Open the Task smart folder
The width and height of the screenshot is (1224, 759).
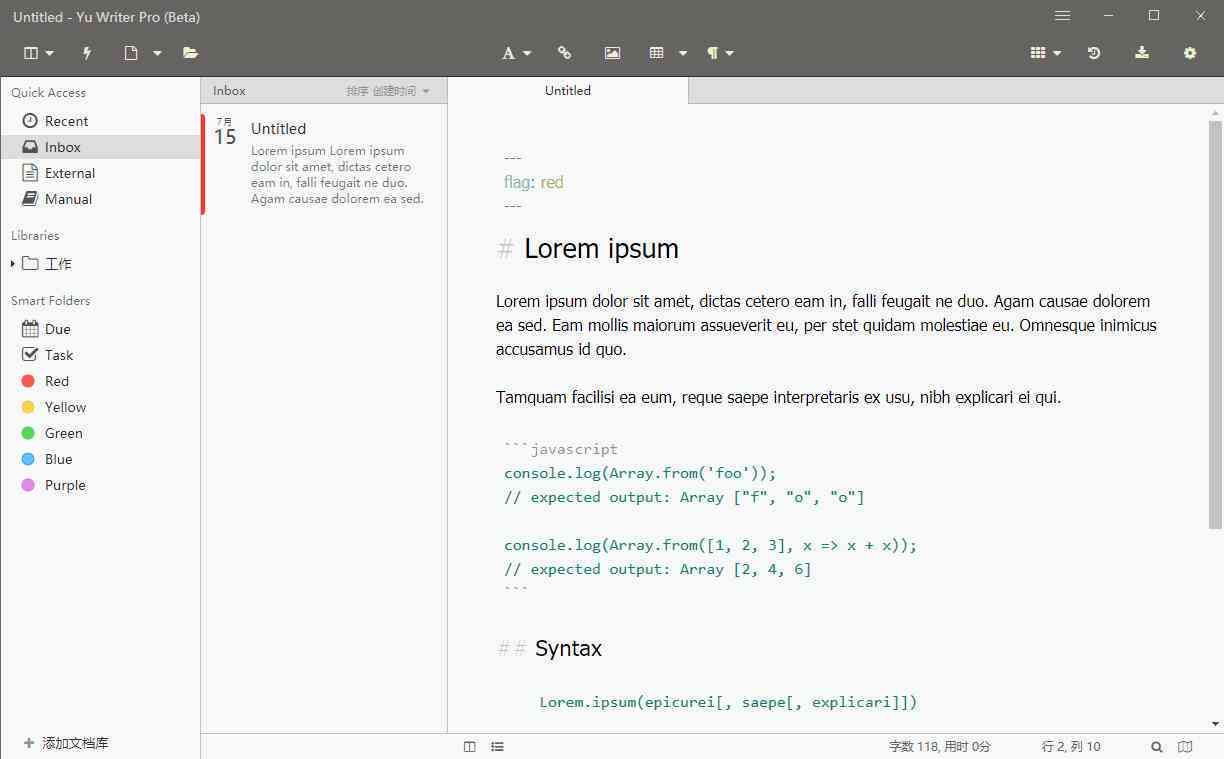pos(100,355)
